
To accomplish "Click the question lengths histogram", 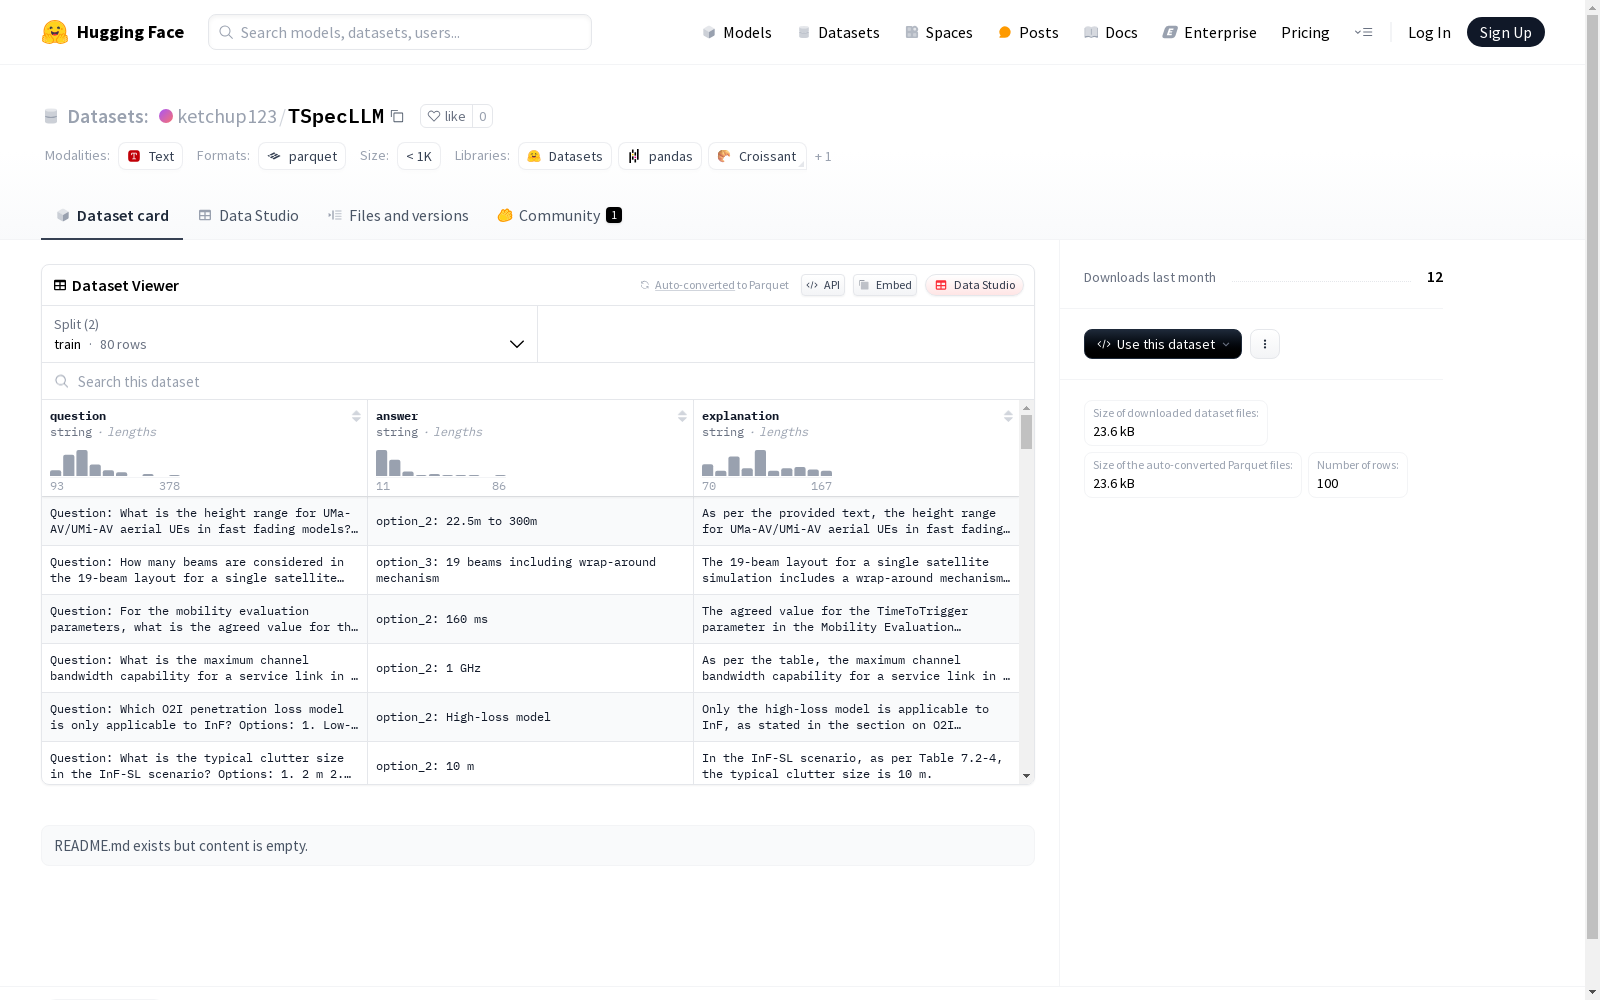I will click(115, 463).
